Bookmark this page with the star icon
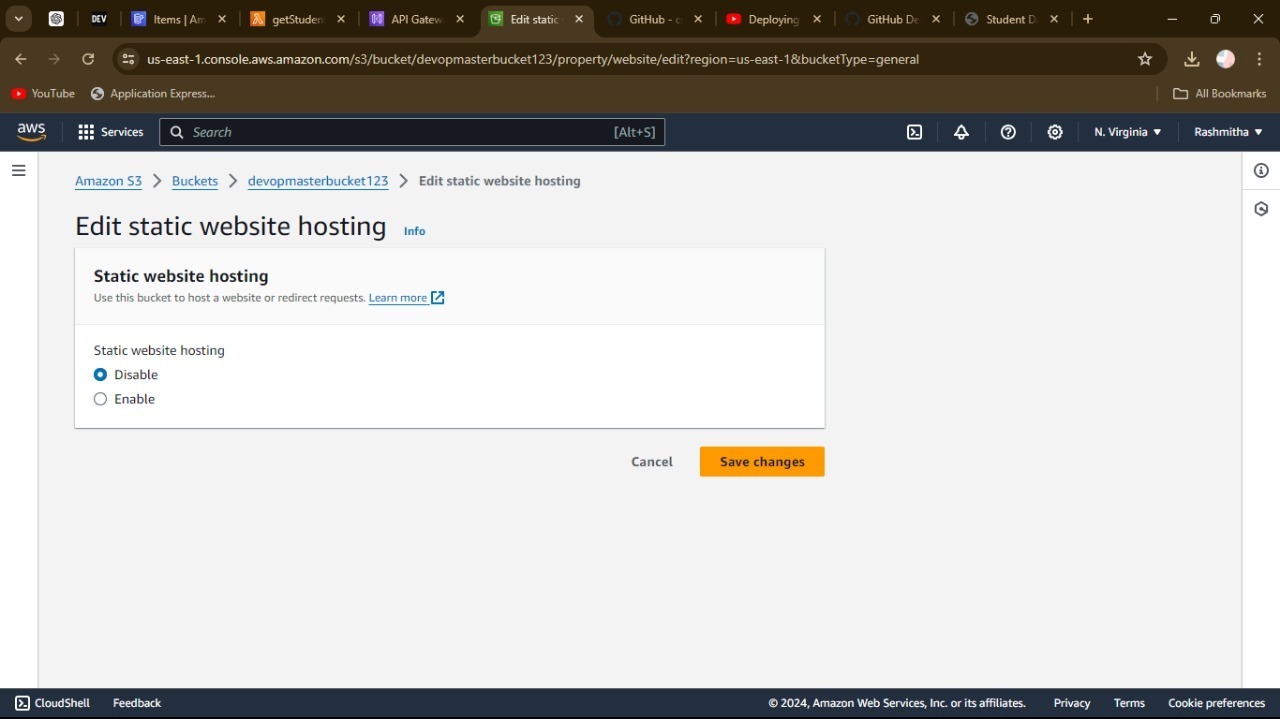The height and width of the screenshot is (719, 1280). click(x=1145, y=59)
